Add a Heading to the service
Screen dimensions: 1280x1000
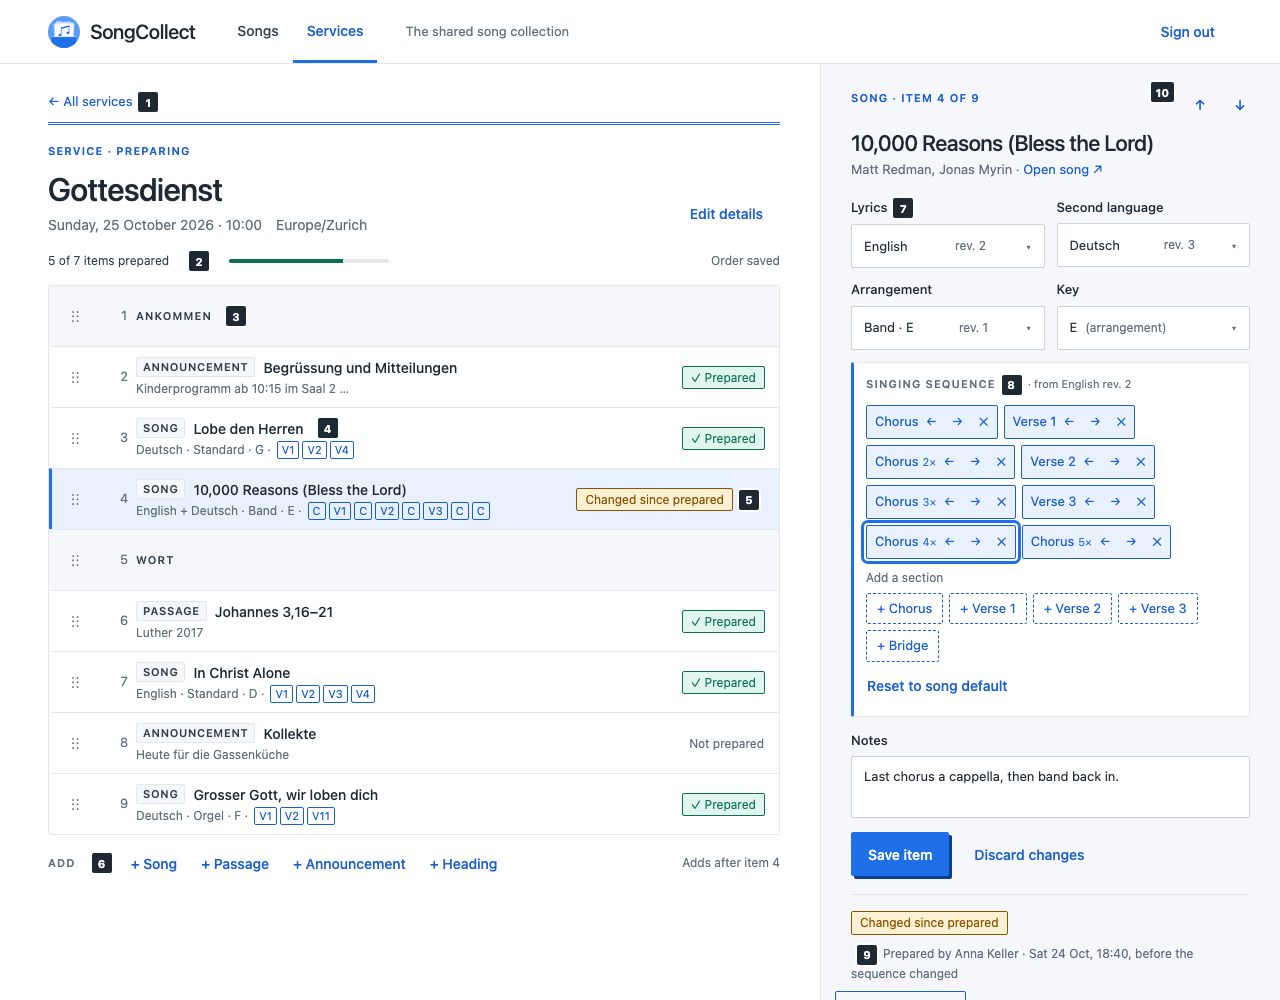pyautogui.click(x=463, y=864)
